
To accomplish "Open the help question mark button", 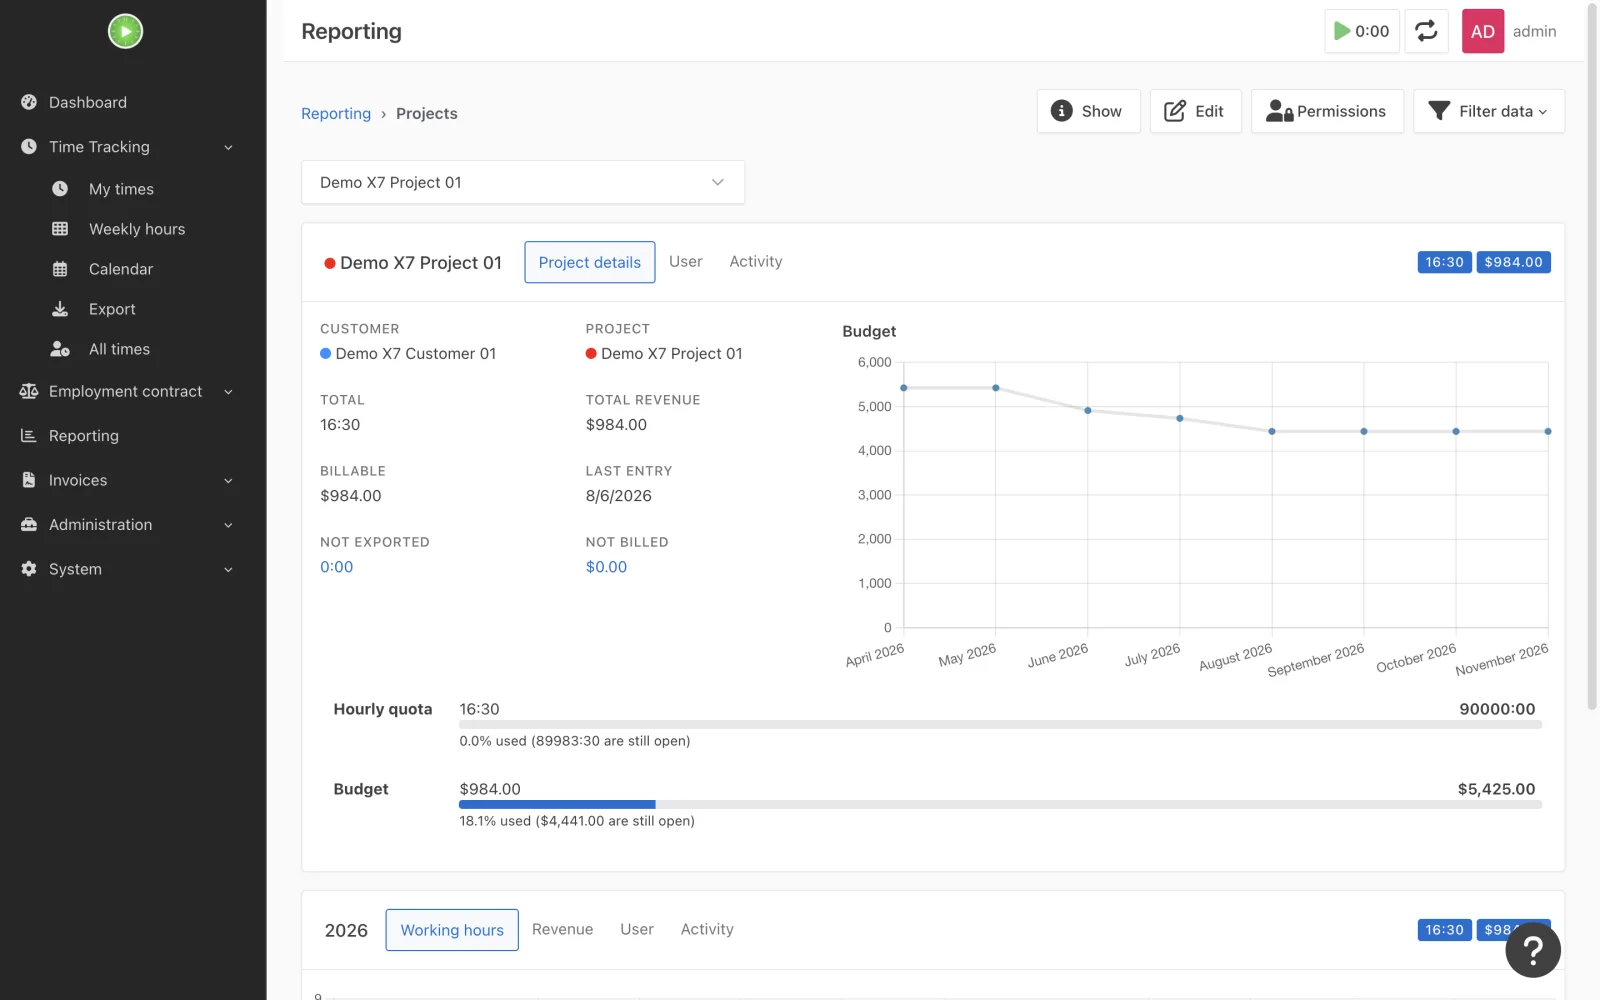I will [x=1533, y=950].
